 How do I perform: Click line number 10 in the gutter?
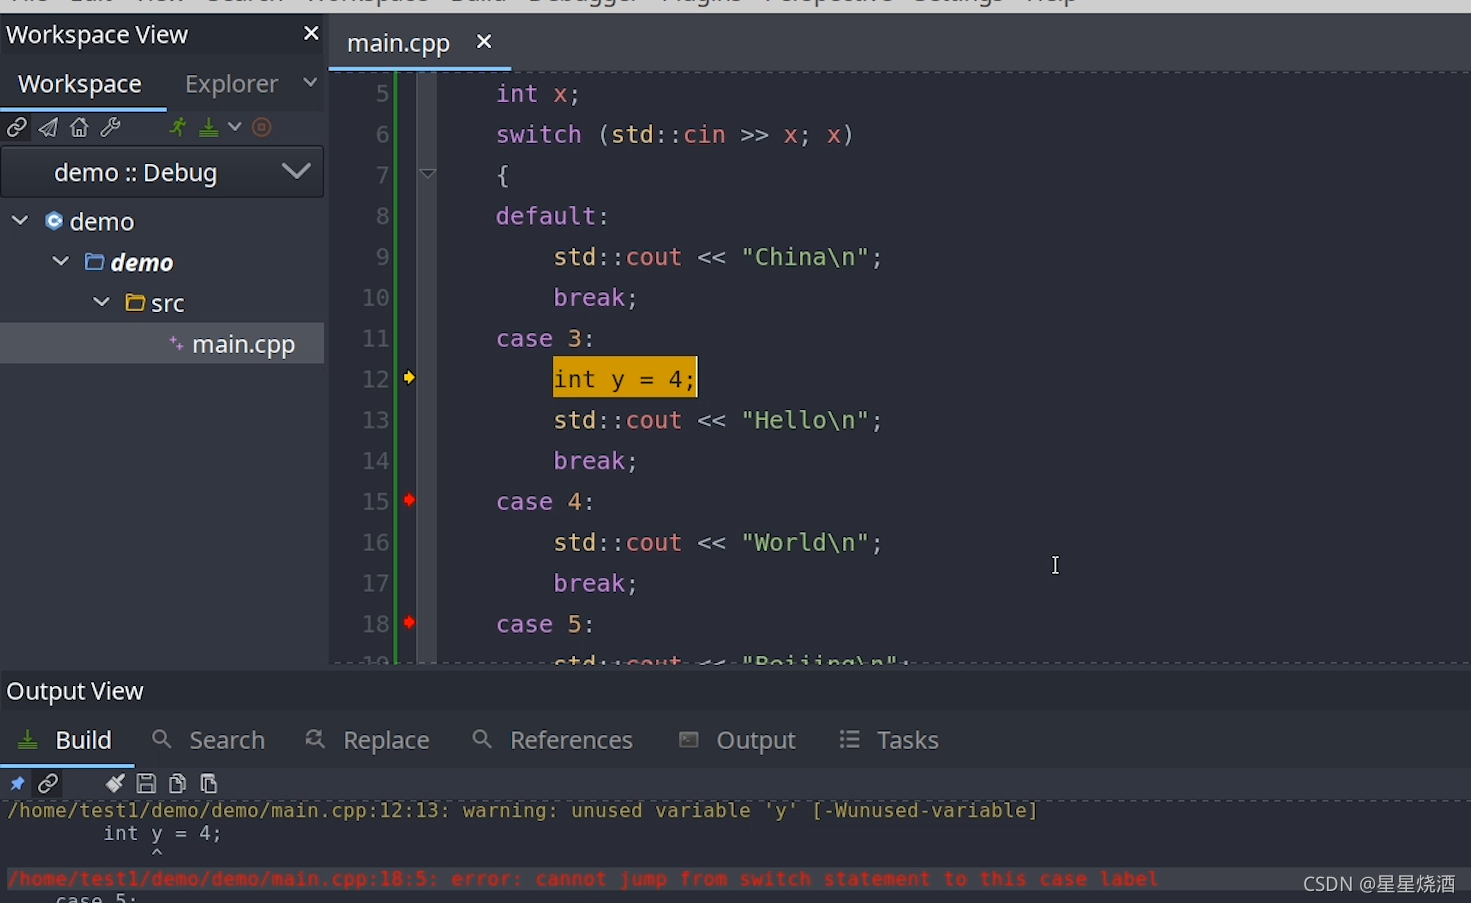[x=376, y=298]
